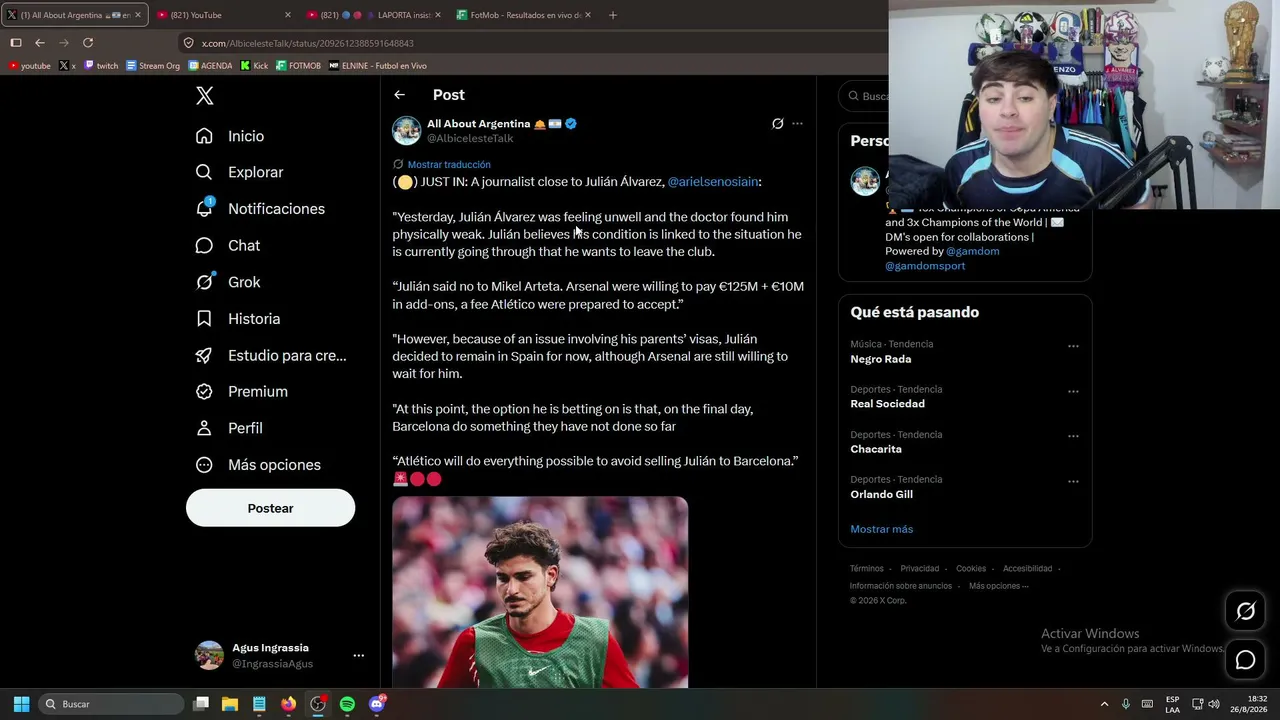
Task: Open more options for Chacarita trend
Action: (x=1073, y=436)
